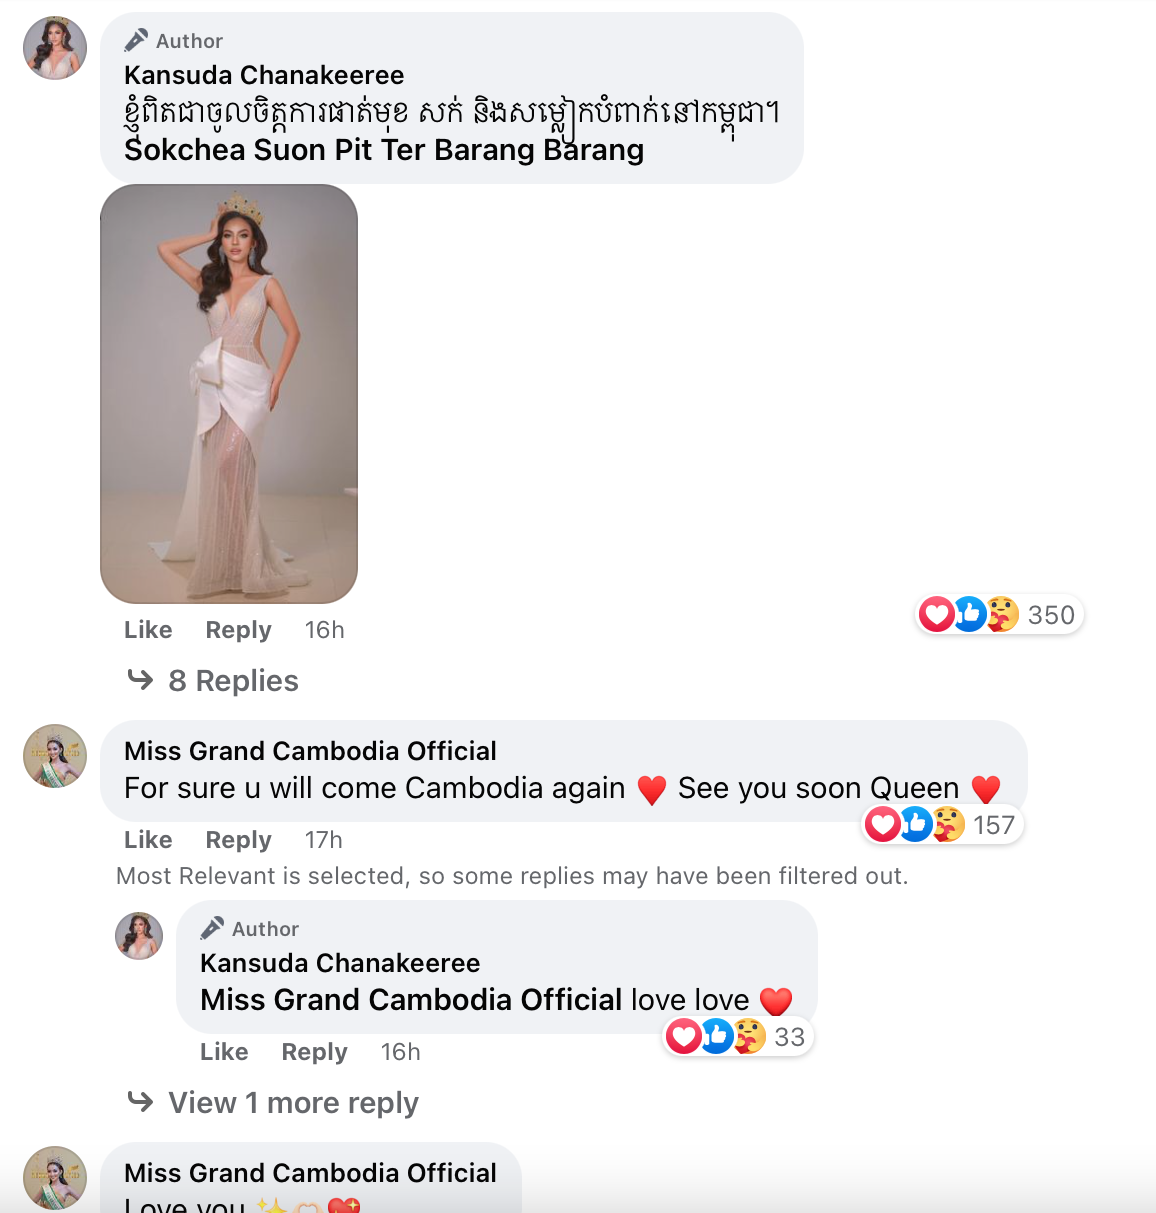Click the Author pen icon on top comment
The width and height of the screenshot is (1156, 1213).
(x=136, y=41)
